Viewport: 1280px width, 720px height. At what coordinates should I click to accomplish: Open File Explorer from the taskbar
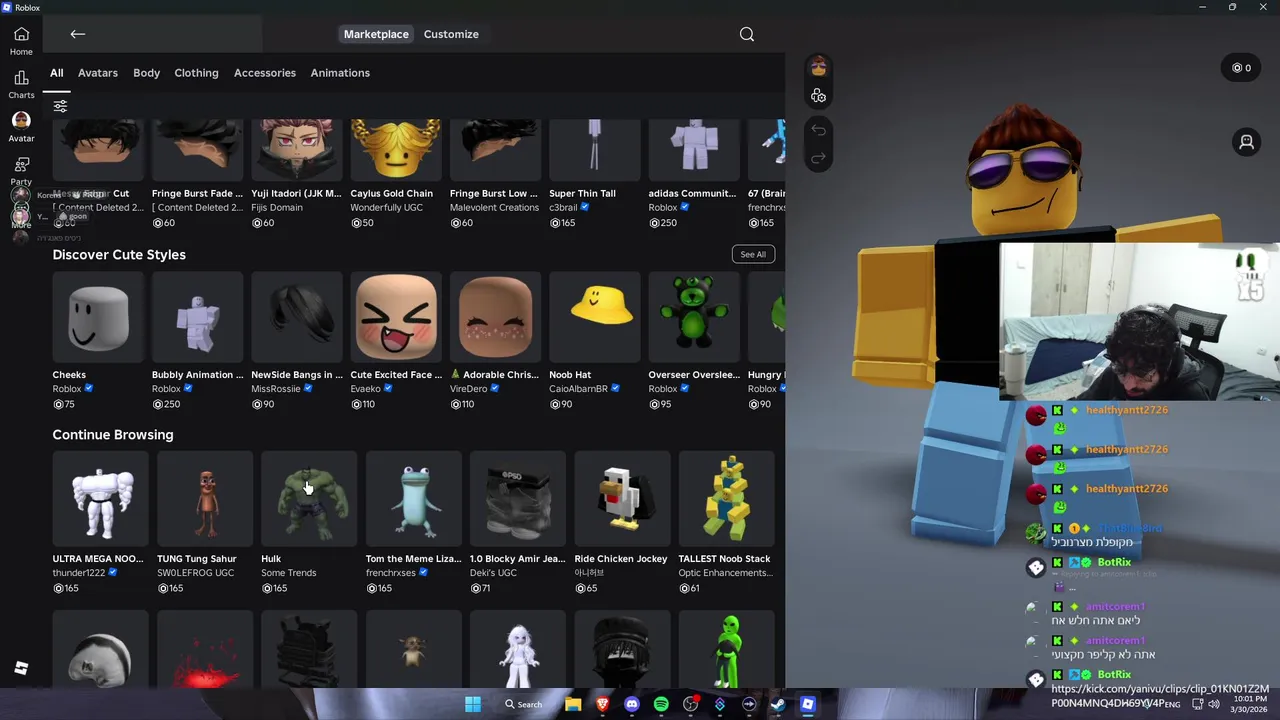[573, 704]
